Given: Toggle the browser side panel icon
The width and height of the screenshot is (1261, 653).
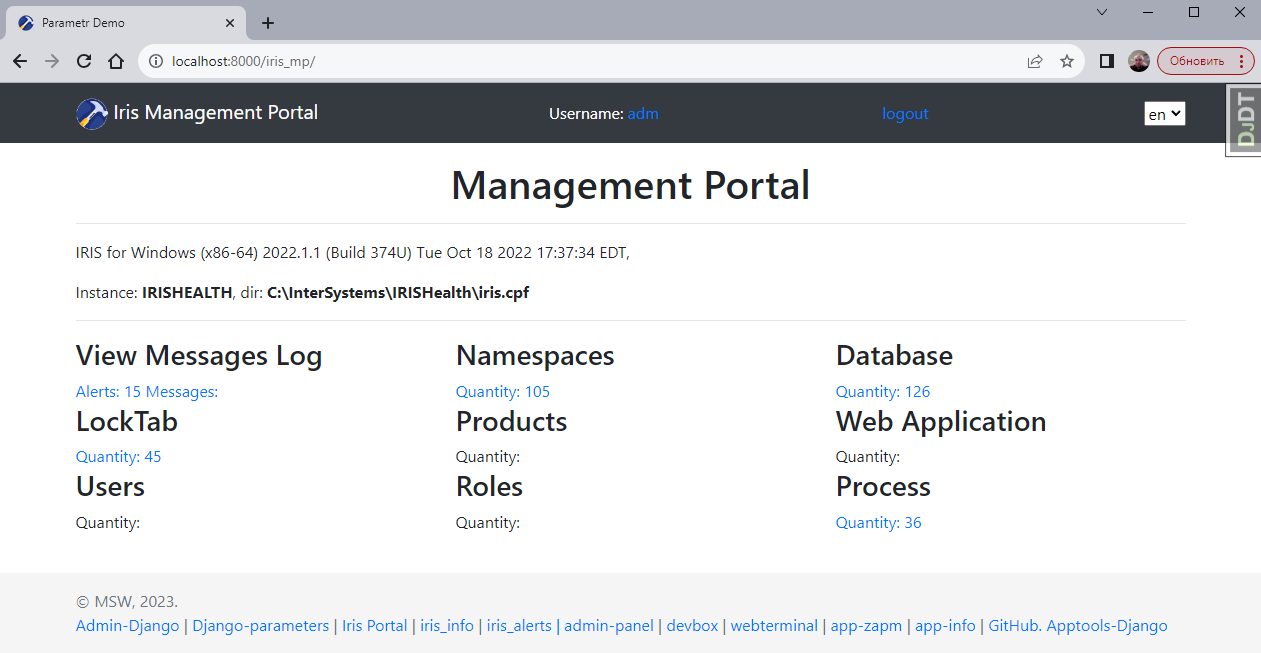Looking at the screenshot, I should click(1107, 61).
